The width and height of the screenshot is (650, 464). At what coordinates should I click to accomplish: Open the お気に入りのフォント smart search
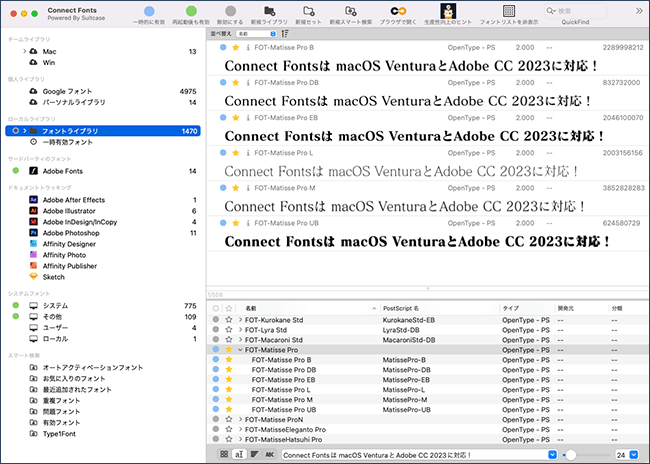(74, 379)
